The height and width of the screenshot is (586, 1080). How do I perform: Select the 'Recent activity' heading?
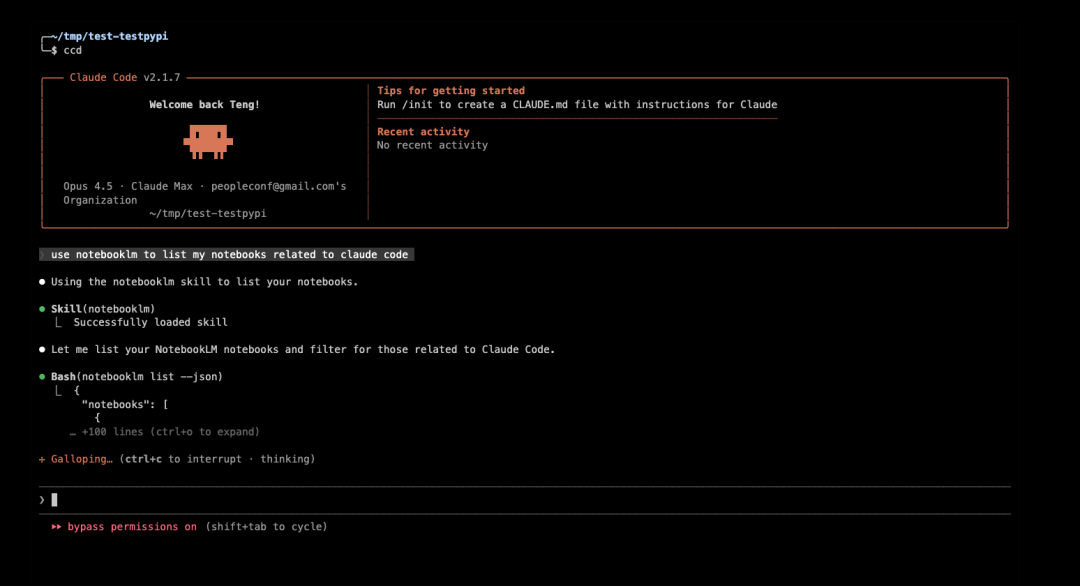[423, 132]
